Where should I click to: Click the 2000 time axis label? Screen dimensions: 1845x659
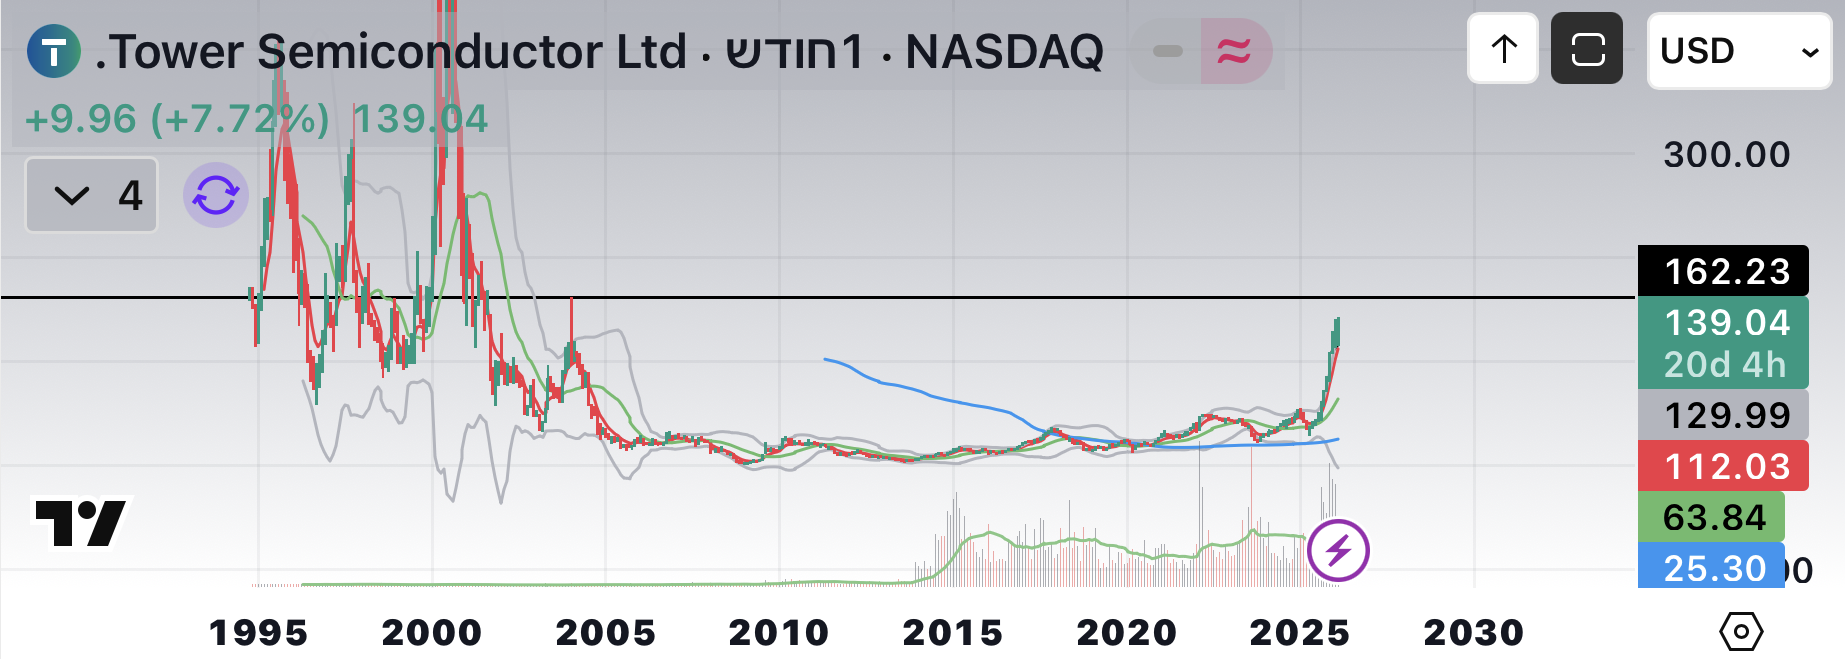(x=432, y=632)
